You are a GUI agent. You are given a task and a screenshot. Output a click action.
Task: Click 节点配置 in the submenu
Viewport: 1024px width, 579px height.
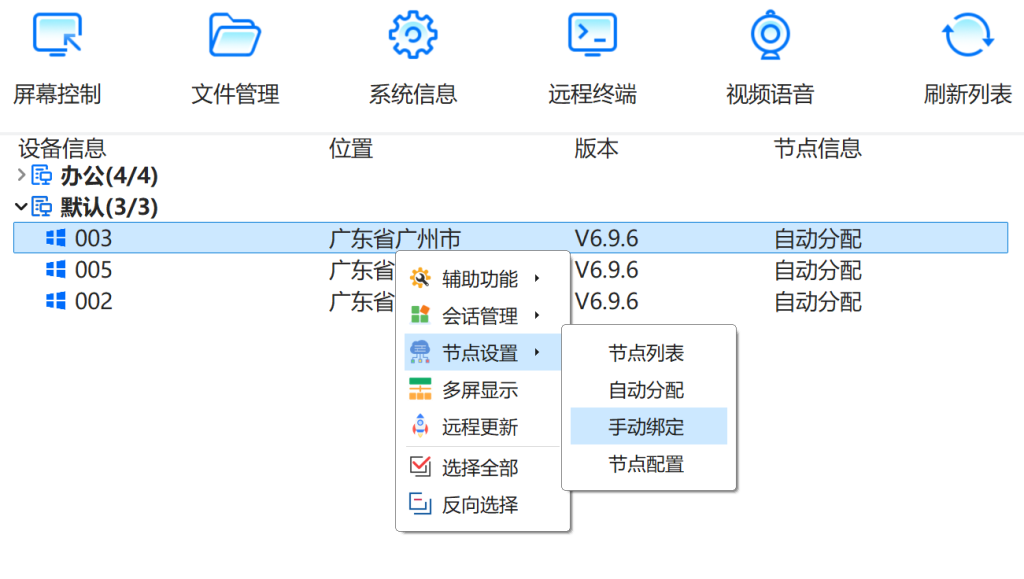[x=647, y=464]
